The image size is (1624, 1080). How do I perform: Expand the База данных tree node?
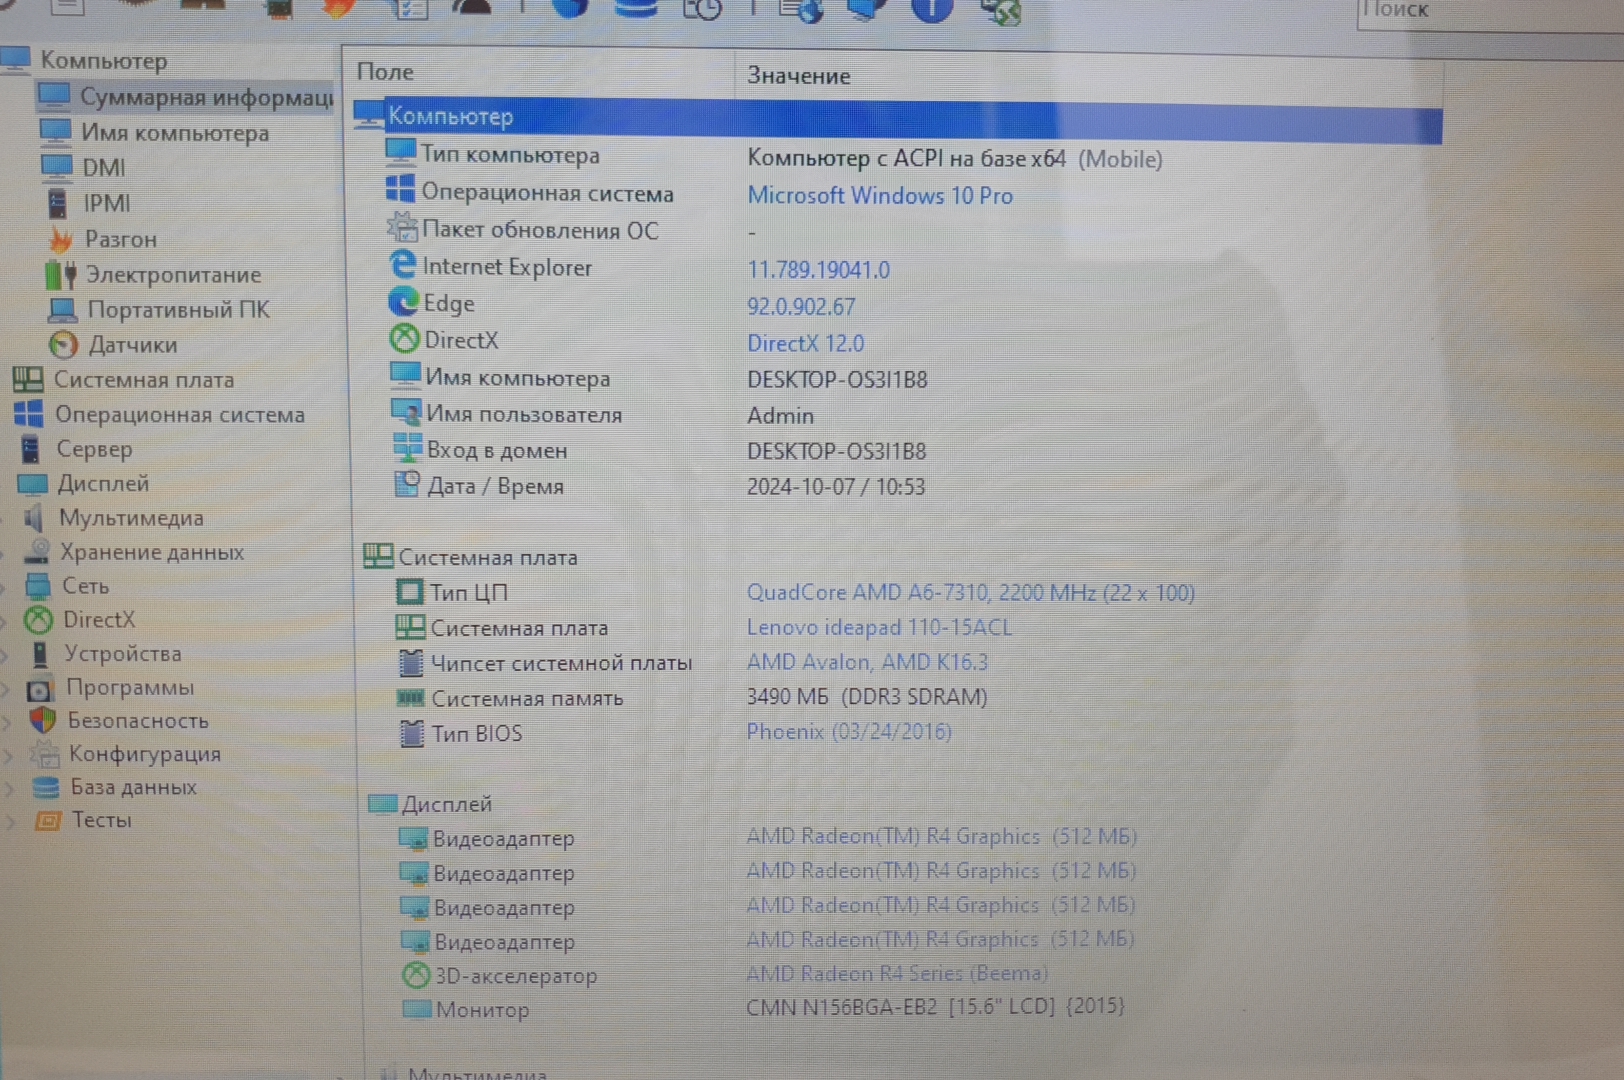[10, 788]
